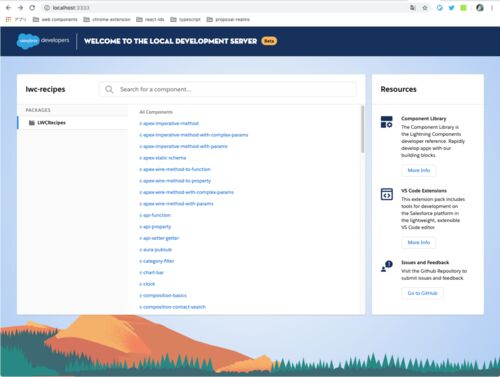The height and width of the screenshot is (377, 500).
Task: Open c-apex-imperative-method-with-params component
Action: click(x=183, y=146)
